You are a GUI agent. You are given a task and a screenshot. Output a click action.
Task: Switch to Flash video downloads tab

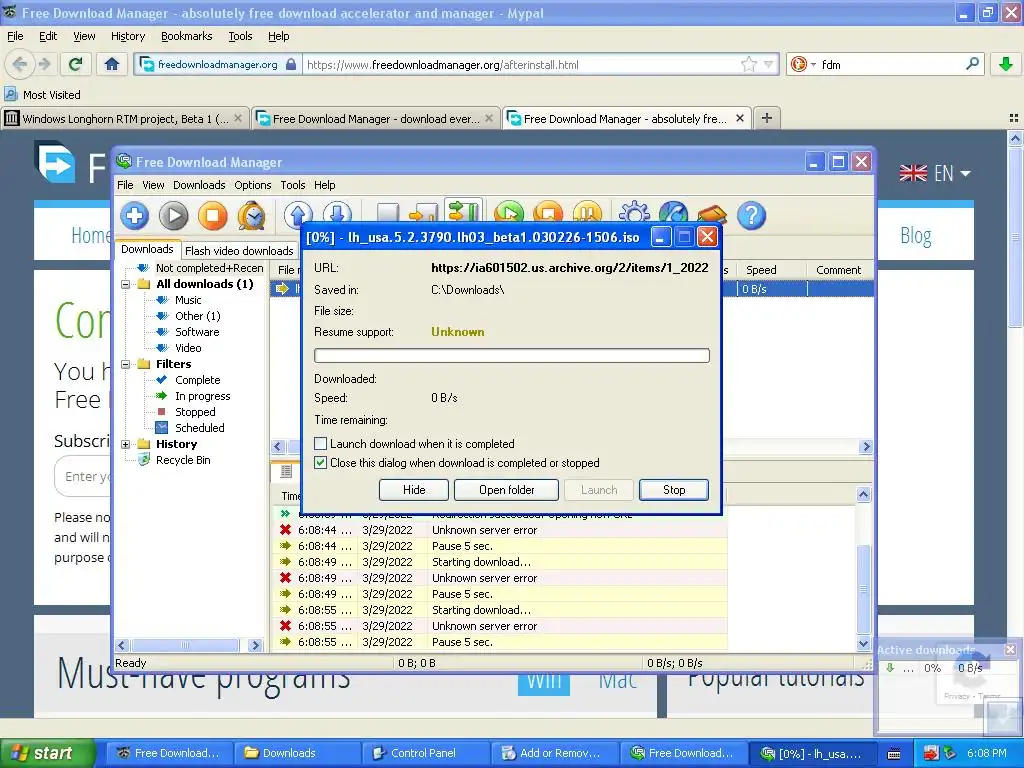click(239, 251)
